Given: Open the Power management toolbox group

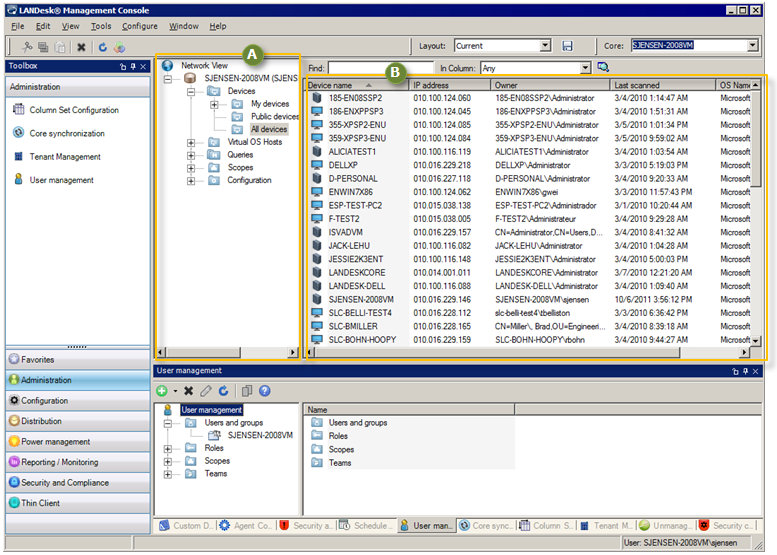Looking at the screenshot, I should (78, 441).
